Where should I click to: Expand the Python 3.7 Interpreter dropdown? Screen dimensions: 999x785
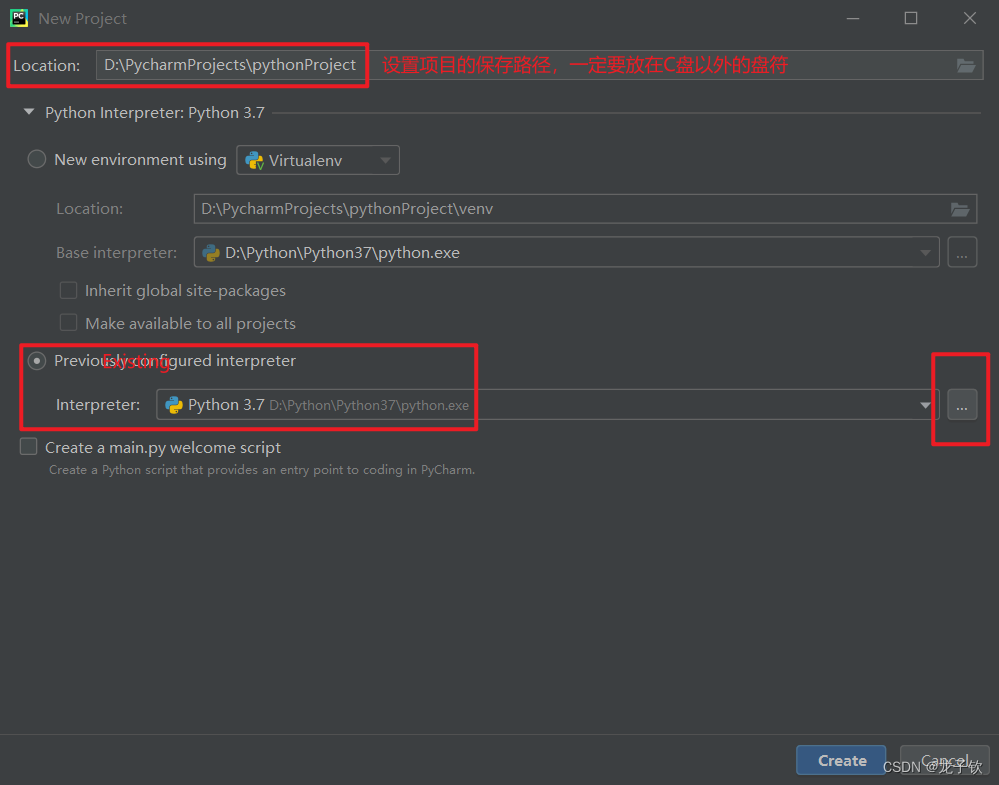pyautogui.click(x=925, y=405)
